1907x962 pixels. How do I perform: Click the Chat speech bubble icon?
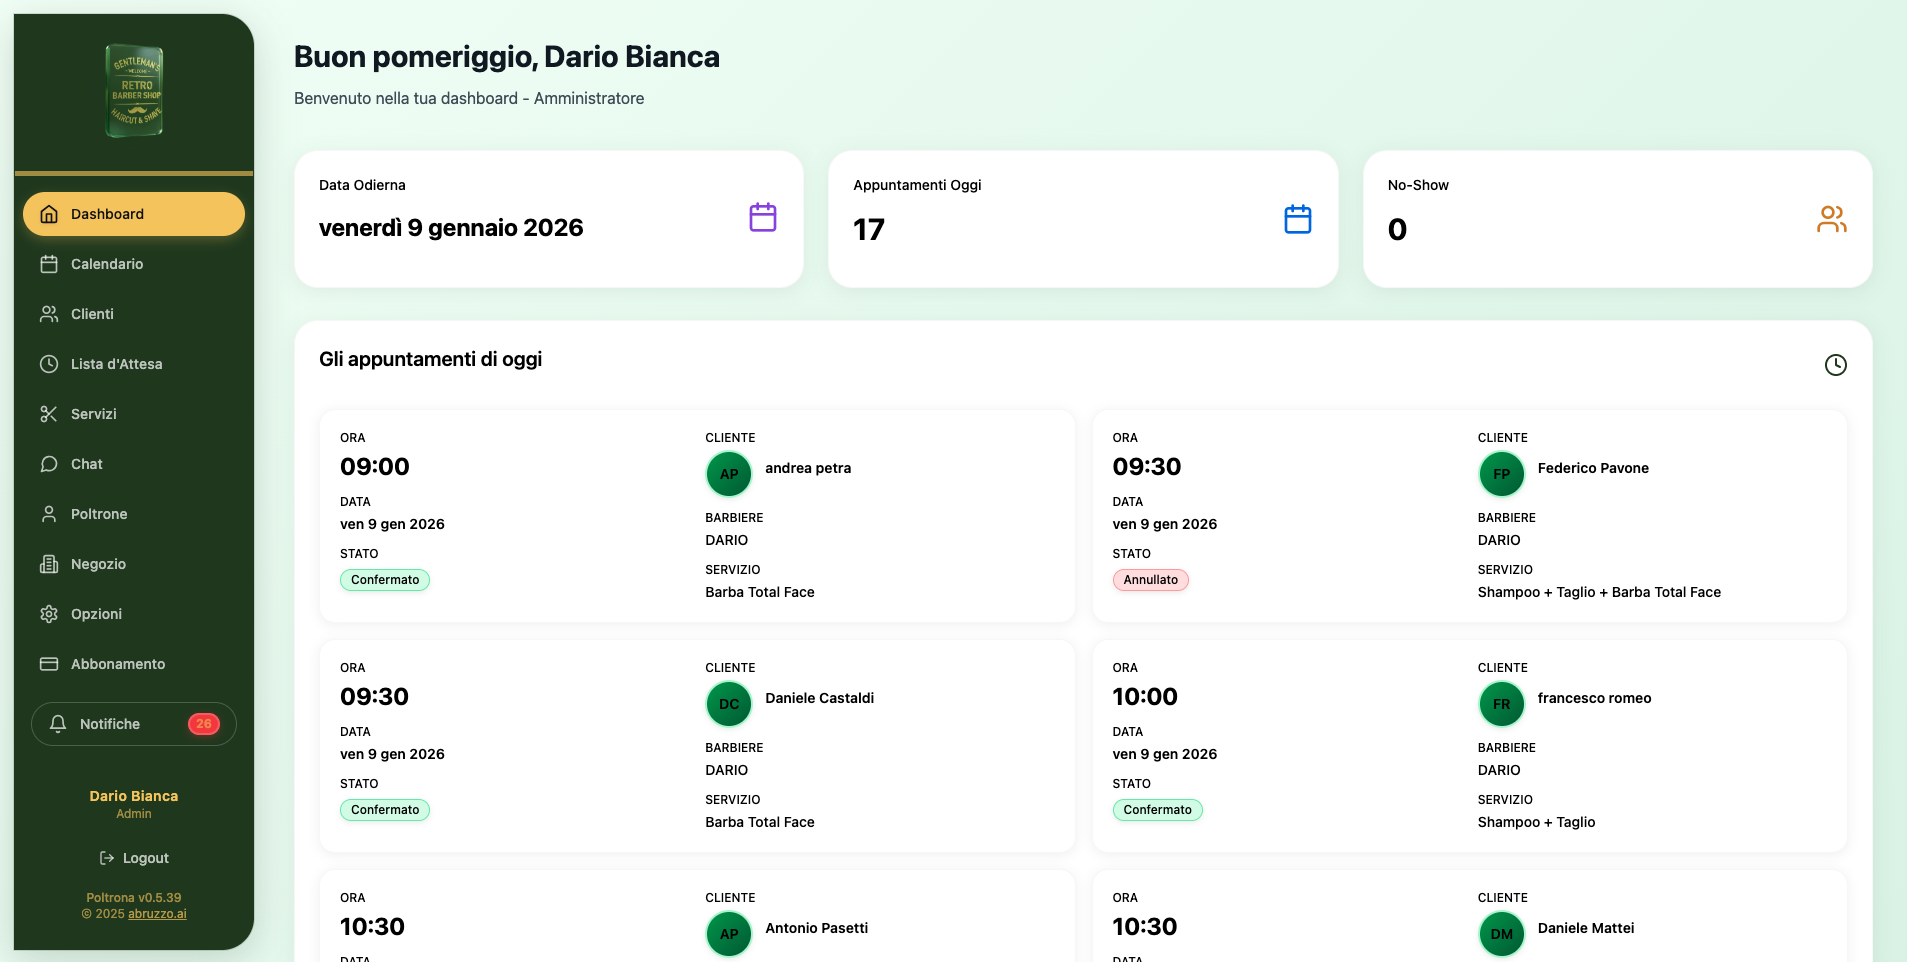pos(48,464)
